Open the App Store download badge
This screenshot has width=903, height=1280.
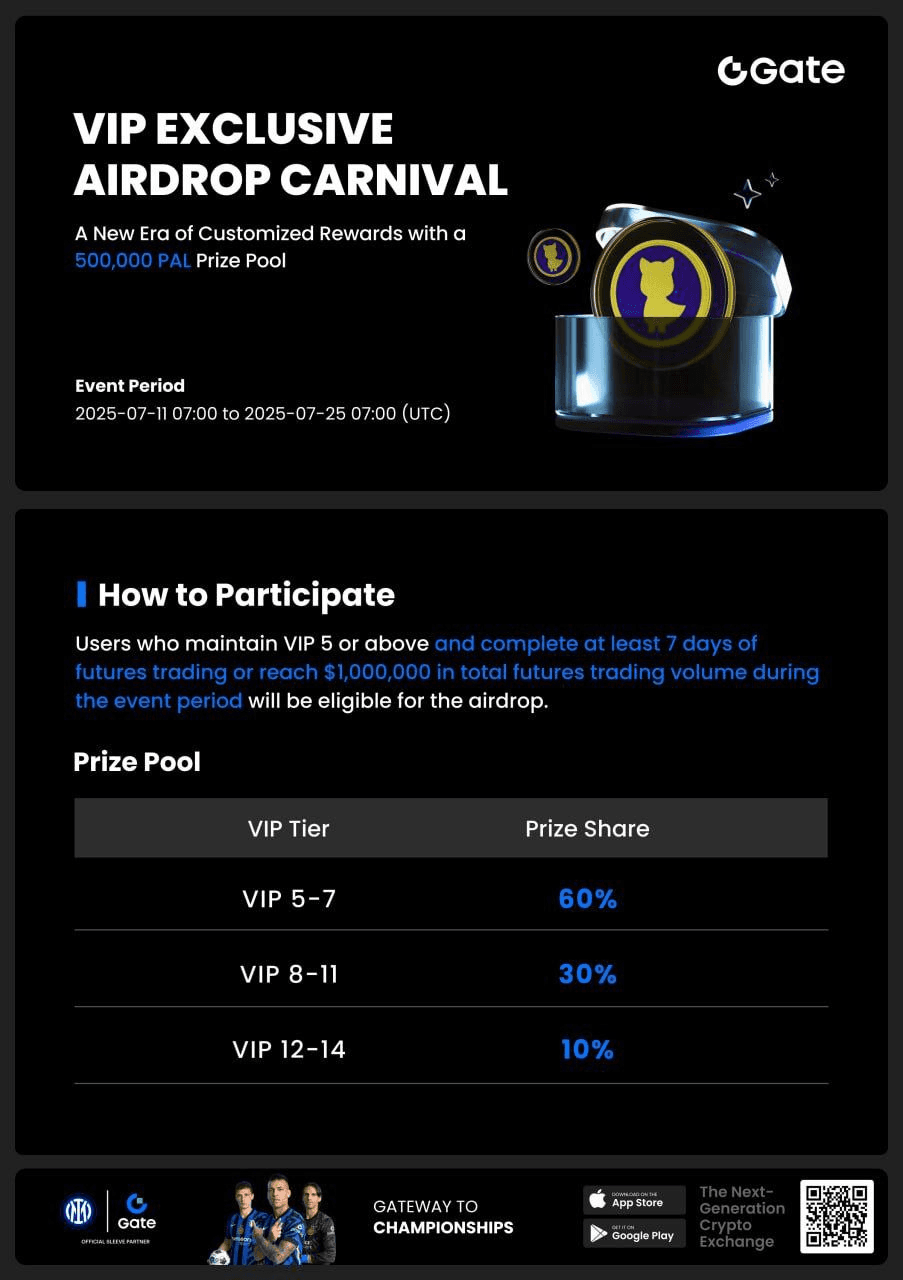[634, 1199]
